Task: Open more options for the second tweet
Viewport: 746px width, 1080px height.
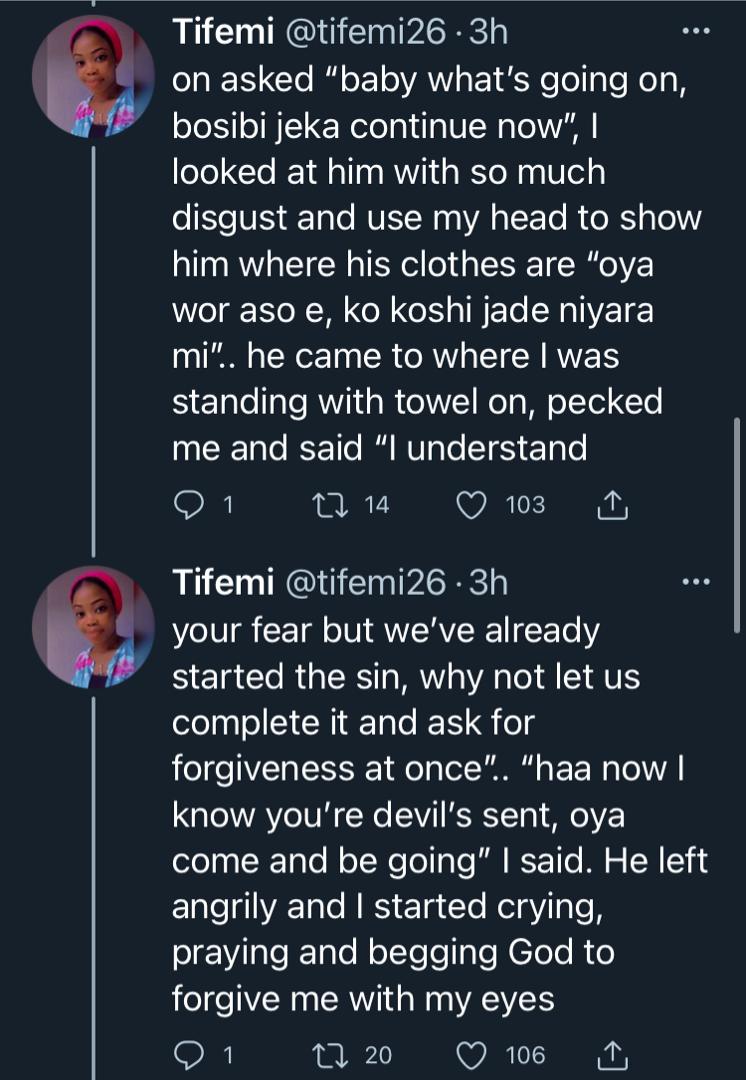Action: coord(694,581)
